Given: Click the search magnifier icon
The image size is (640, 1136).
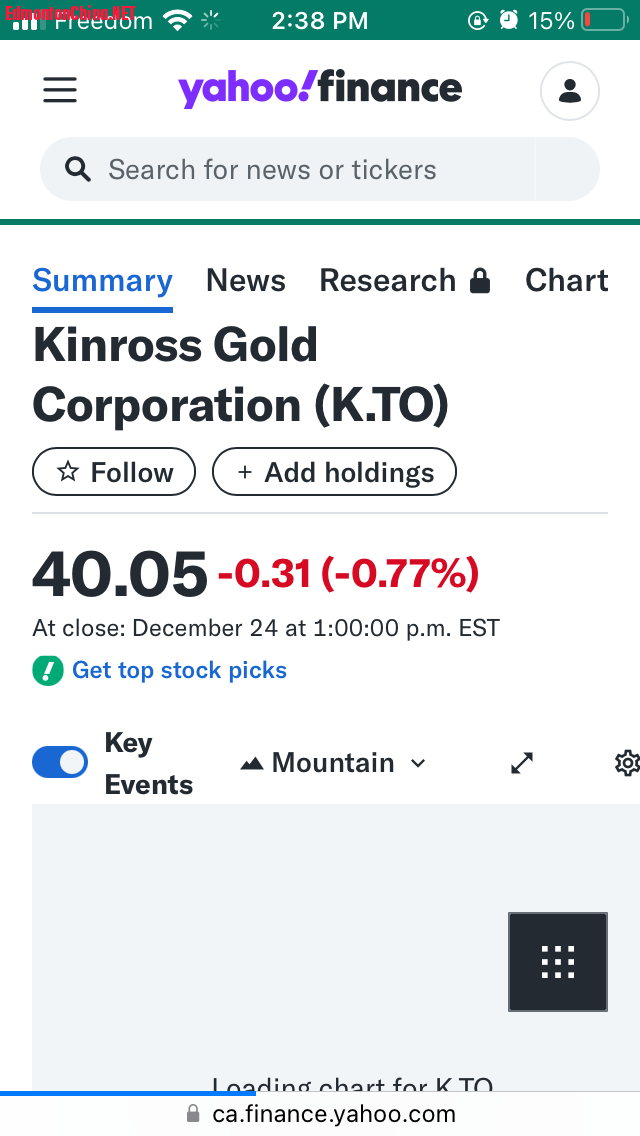Looking at the screenshot, I should (x=78, y=169).
